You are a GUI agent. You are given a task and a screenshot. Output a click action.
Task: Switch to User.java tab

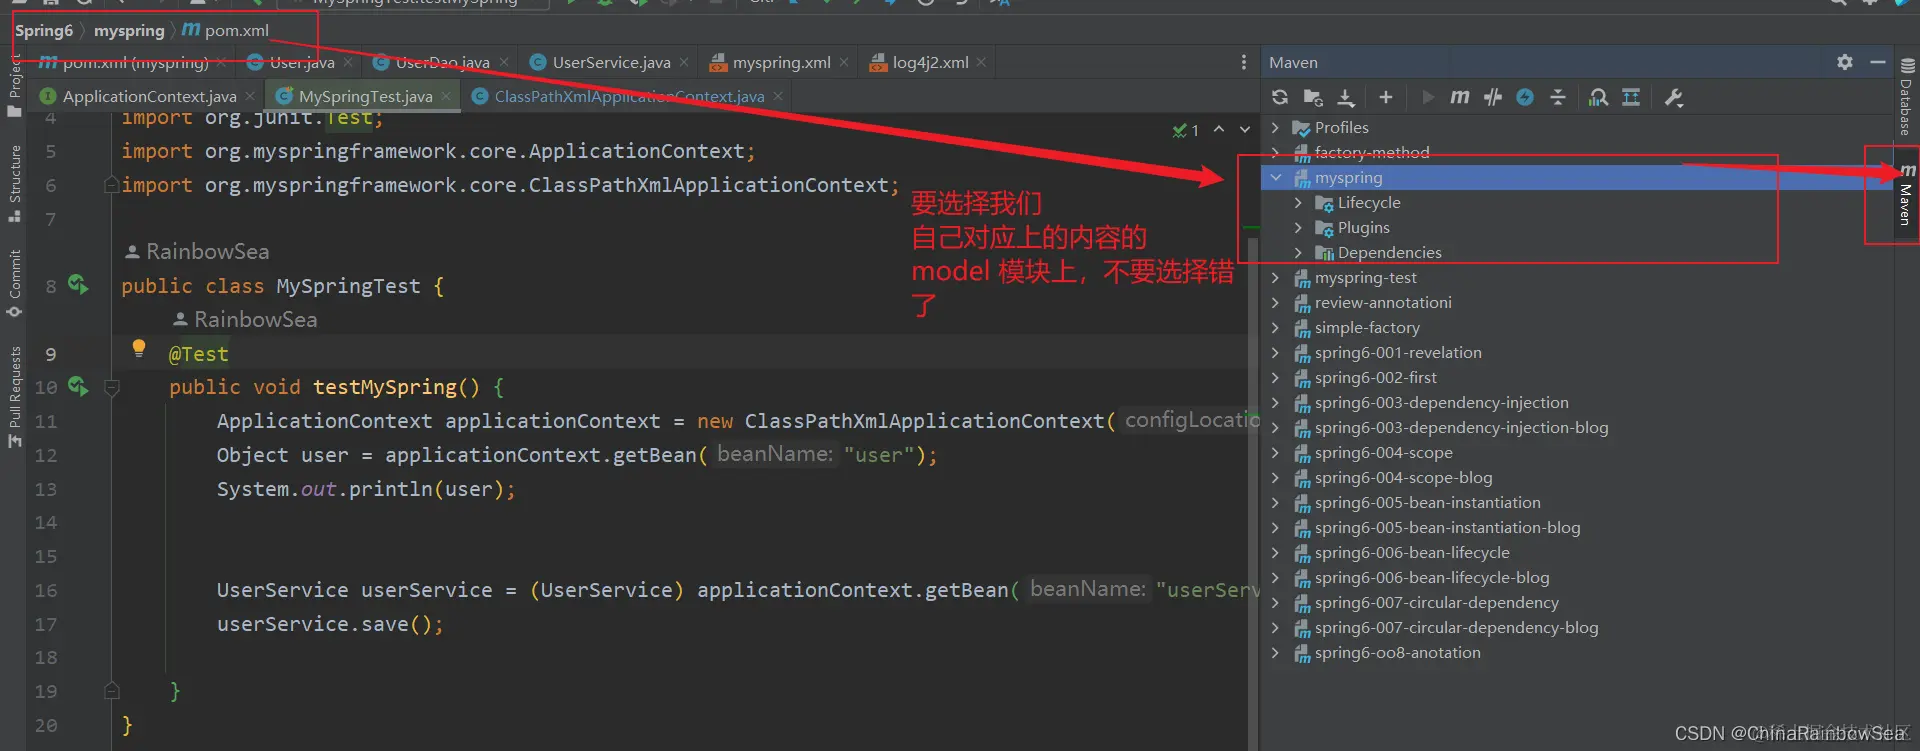(301, 62)
